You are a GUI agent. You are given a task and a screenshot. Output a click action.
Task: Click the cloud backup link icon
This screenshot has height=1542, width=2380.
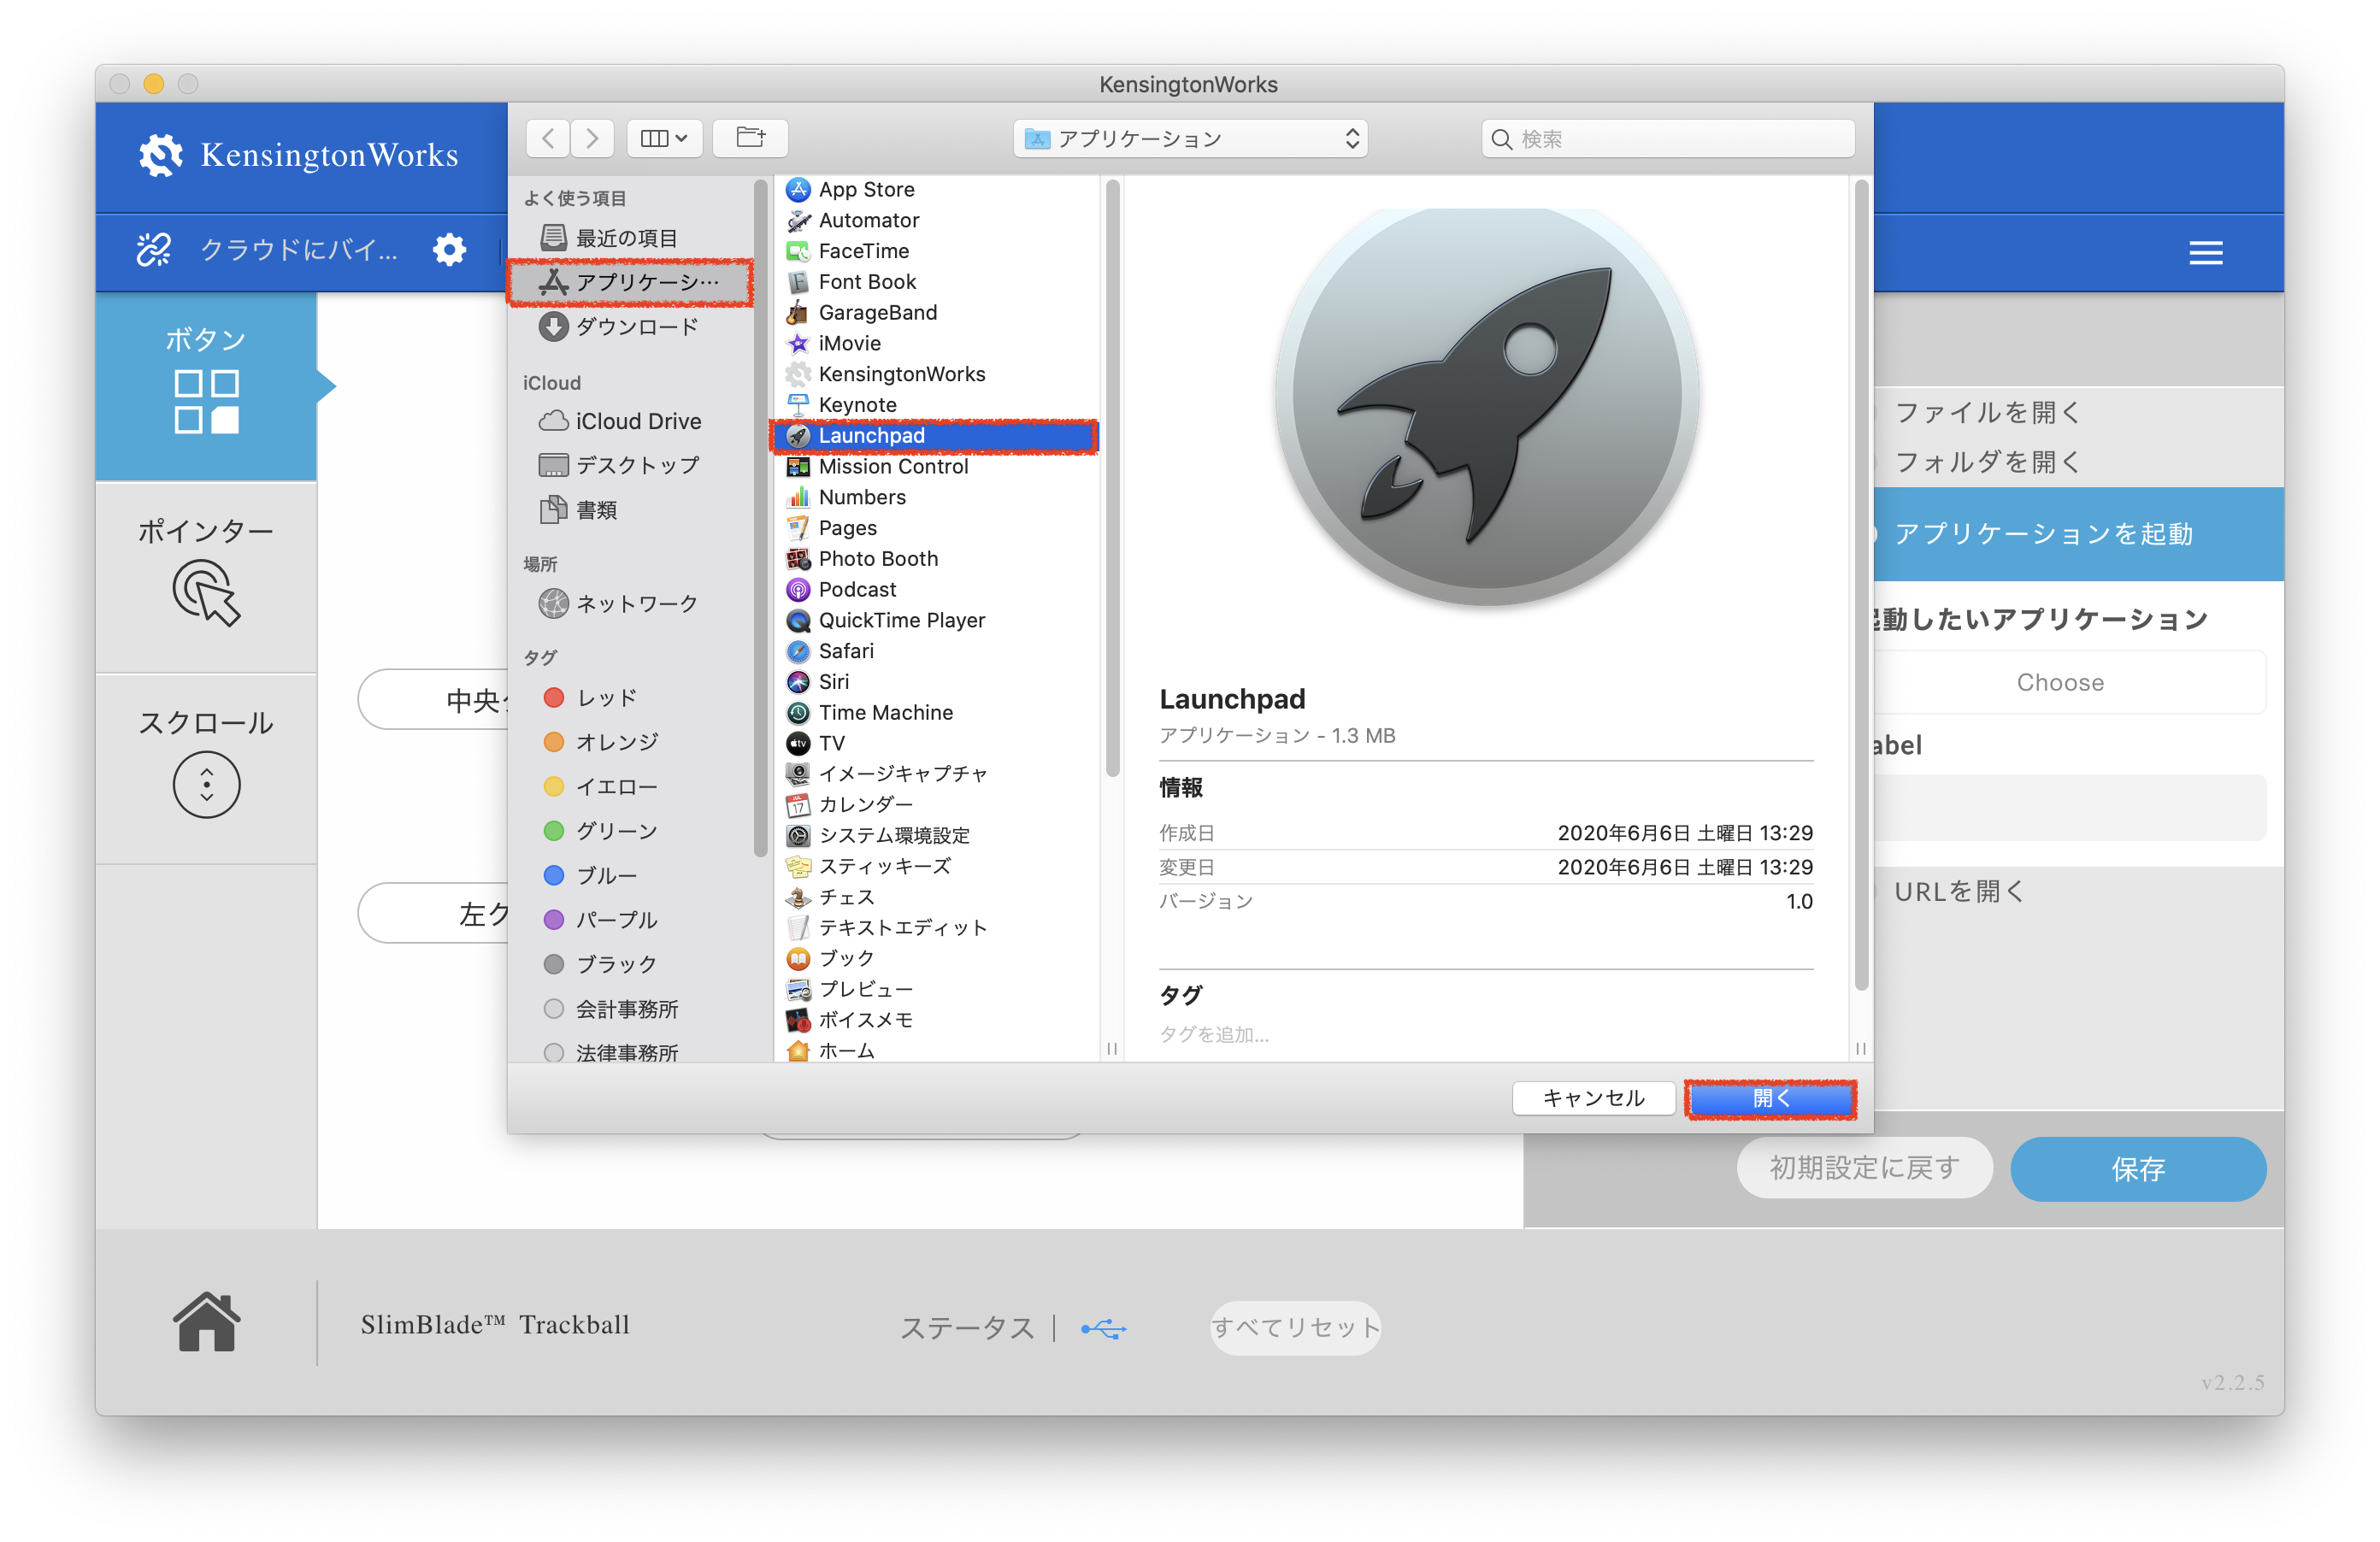[x=154, y=250]
